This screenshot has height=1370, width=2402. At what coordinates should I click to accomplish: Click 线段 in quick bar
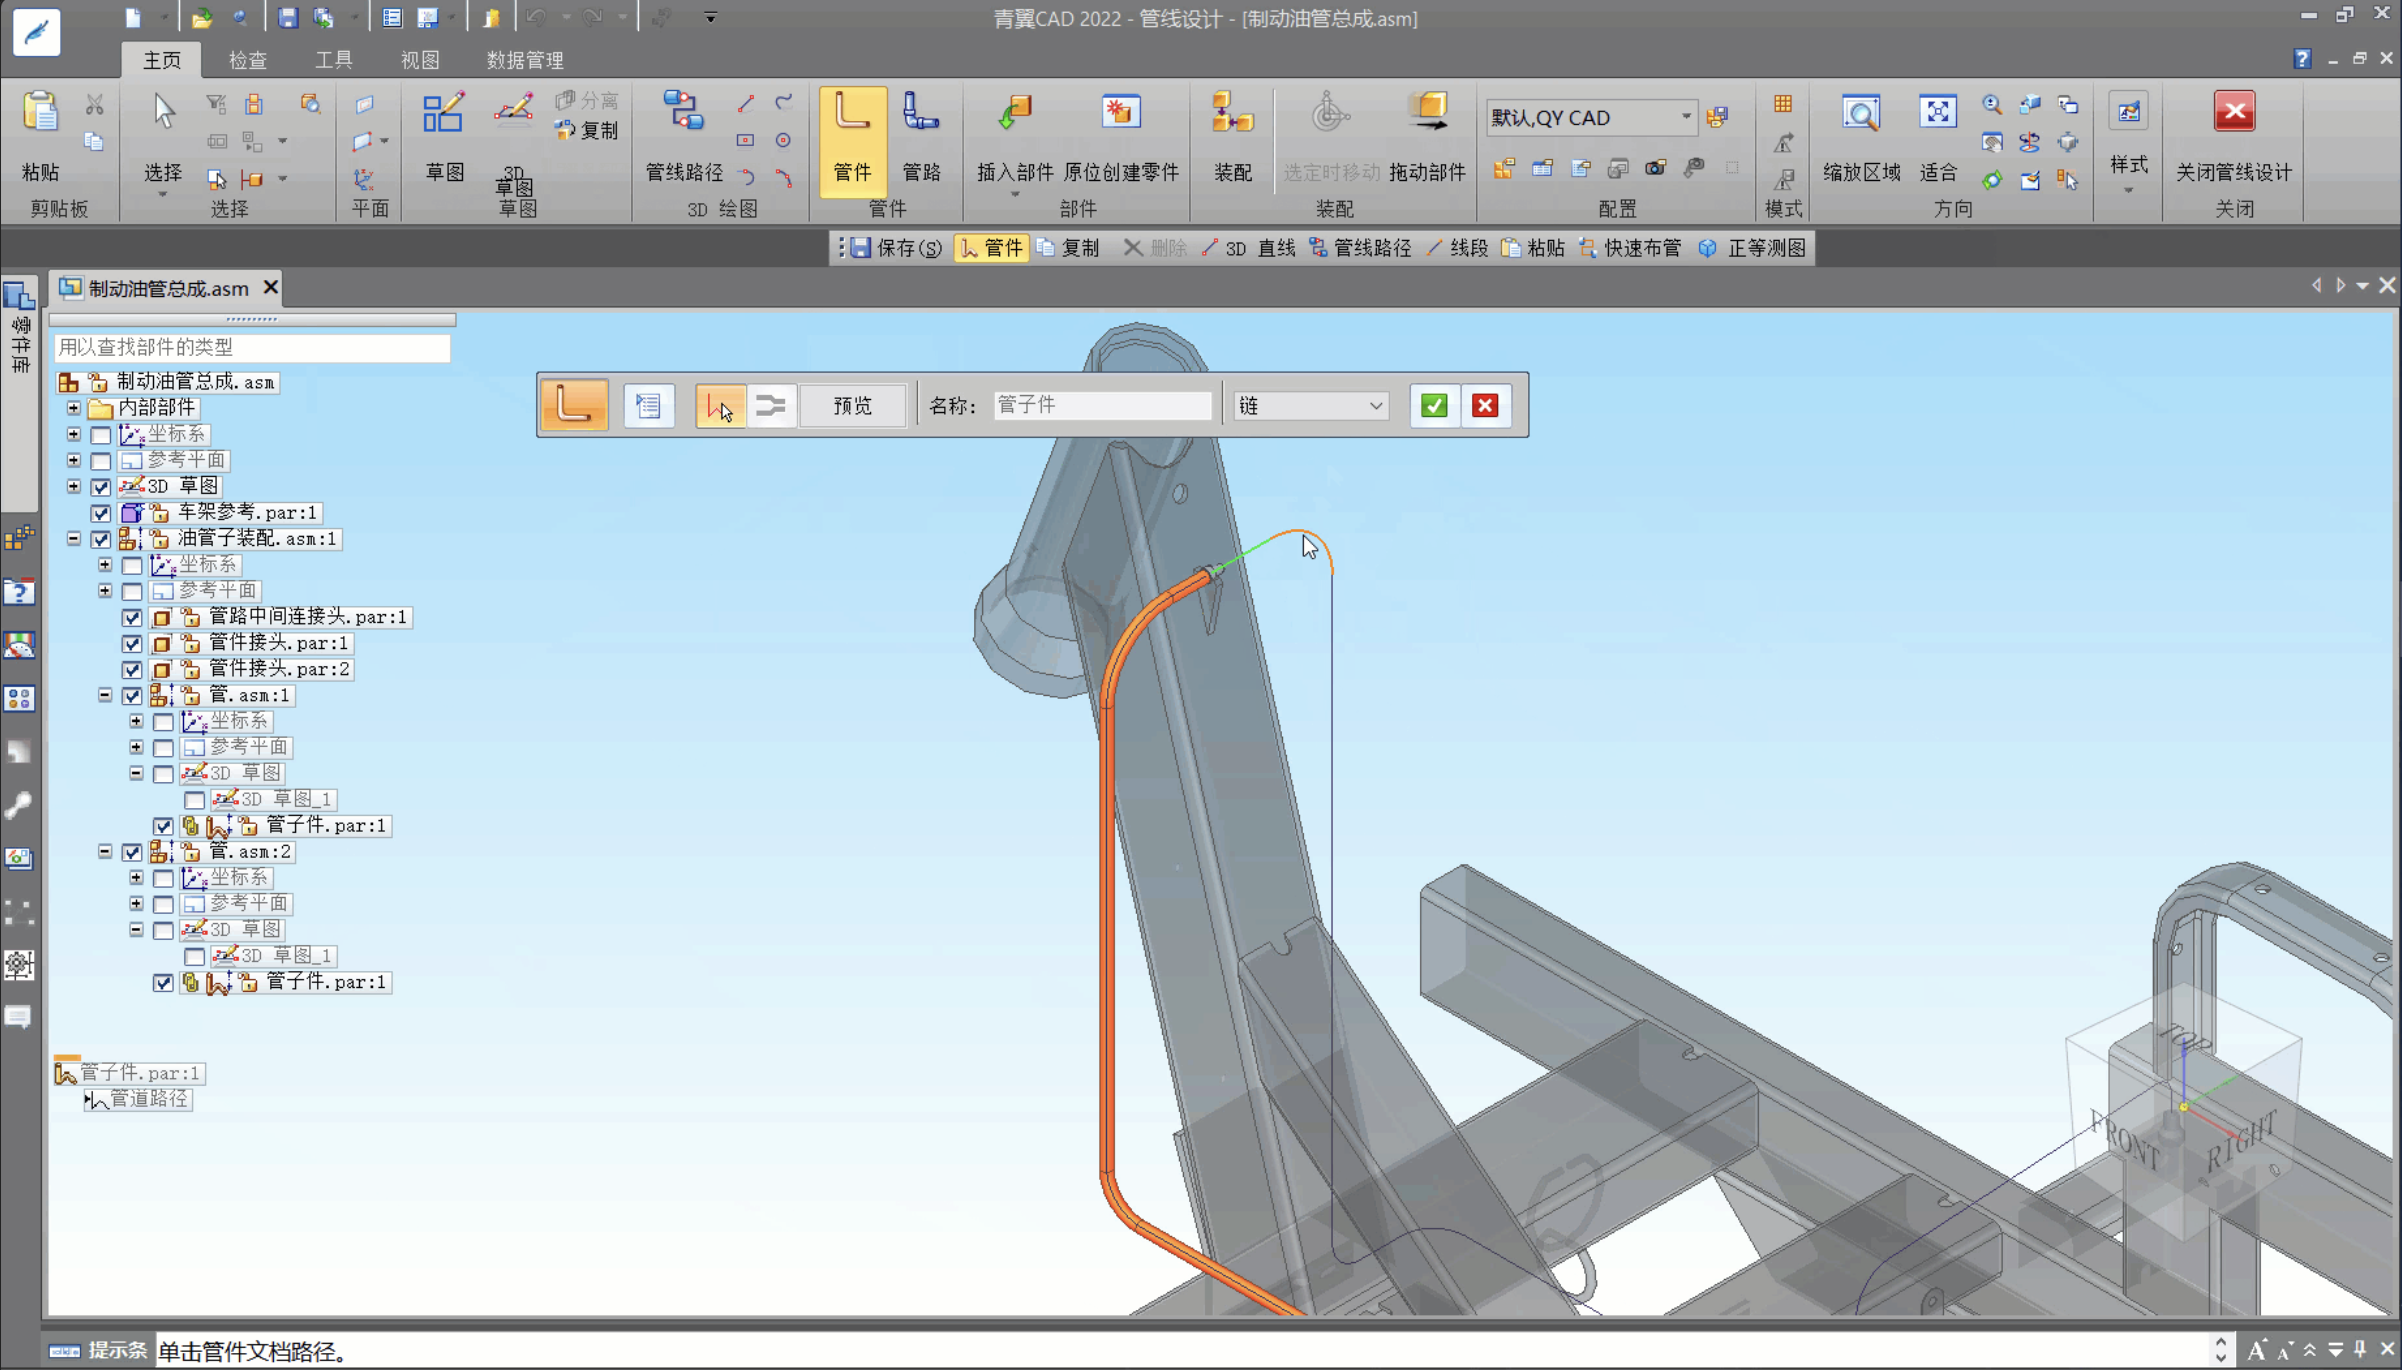tap(1457, 248)
